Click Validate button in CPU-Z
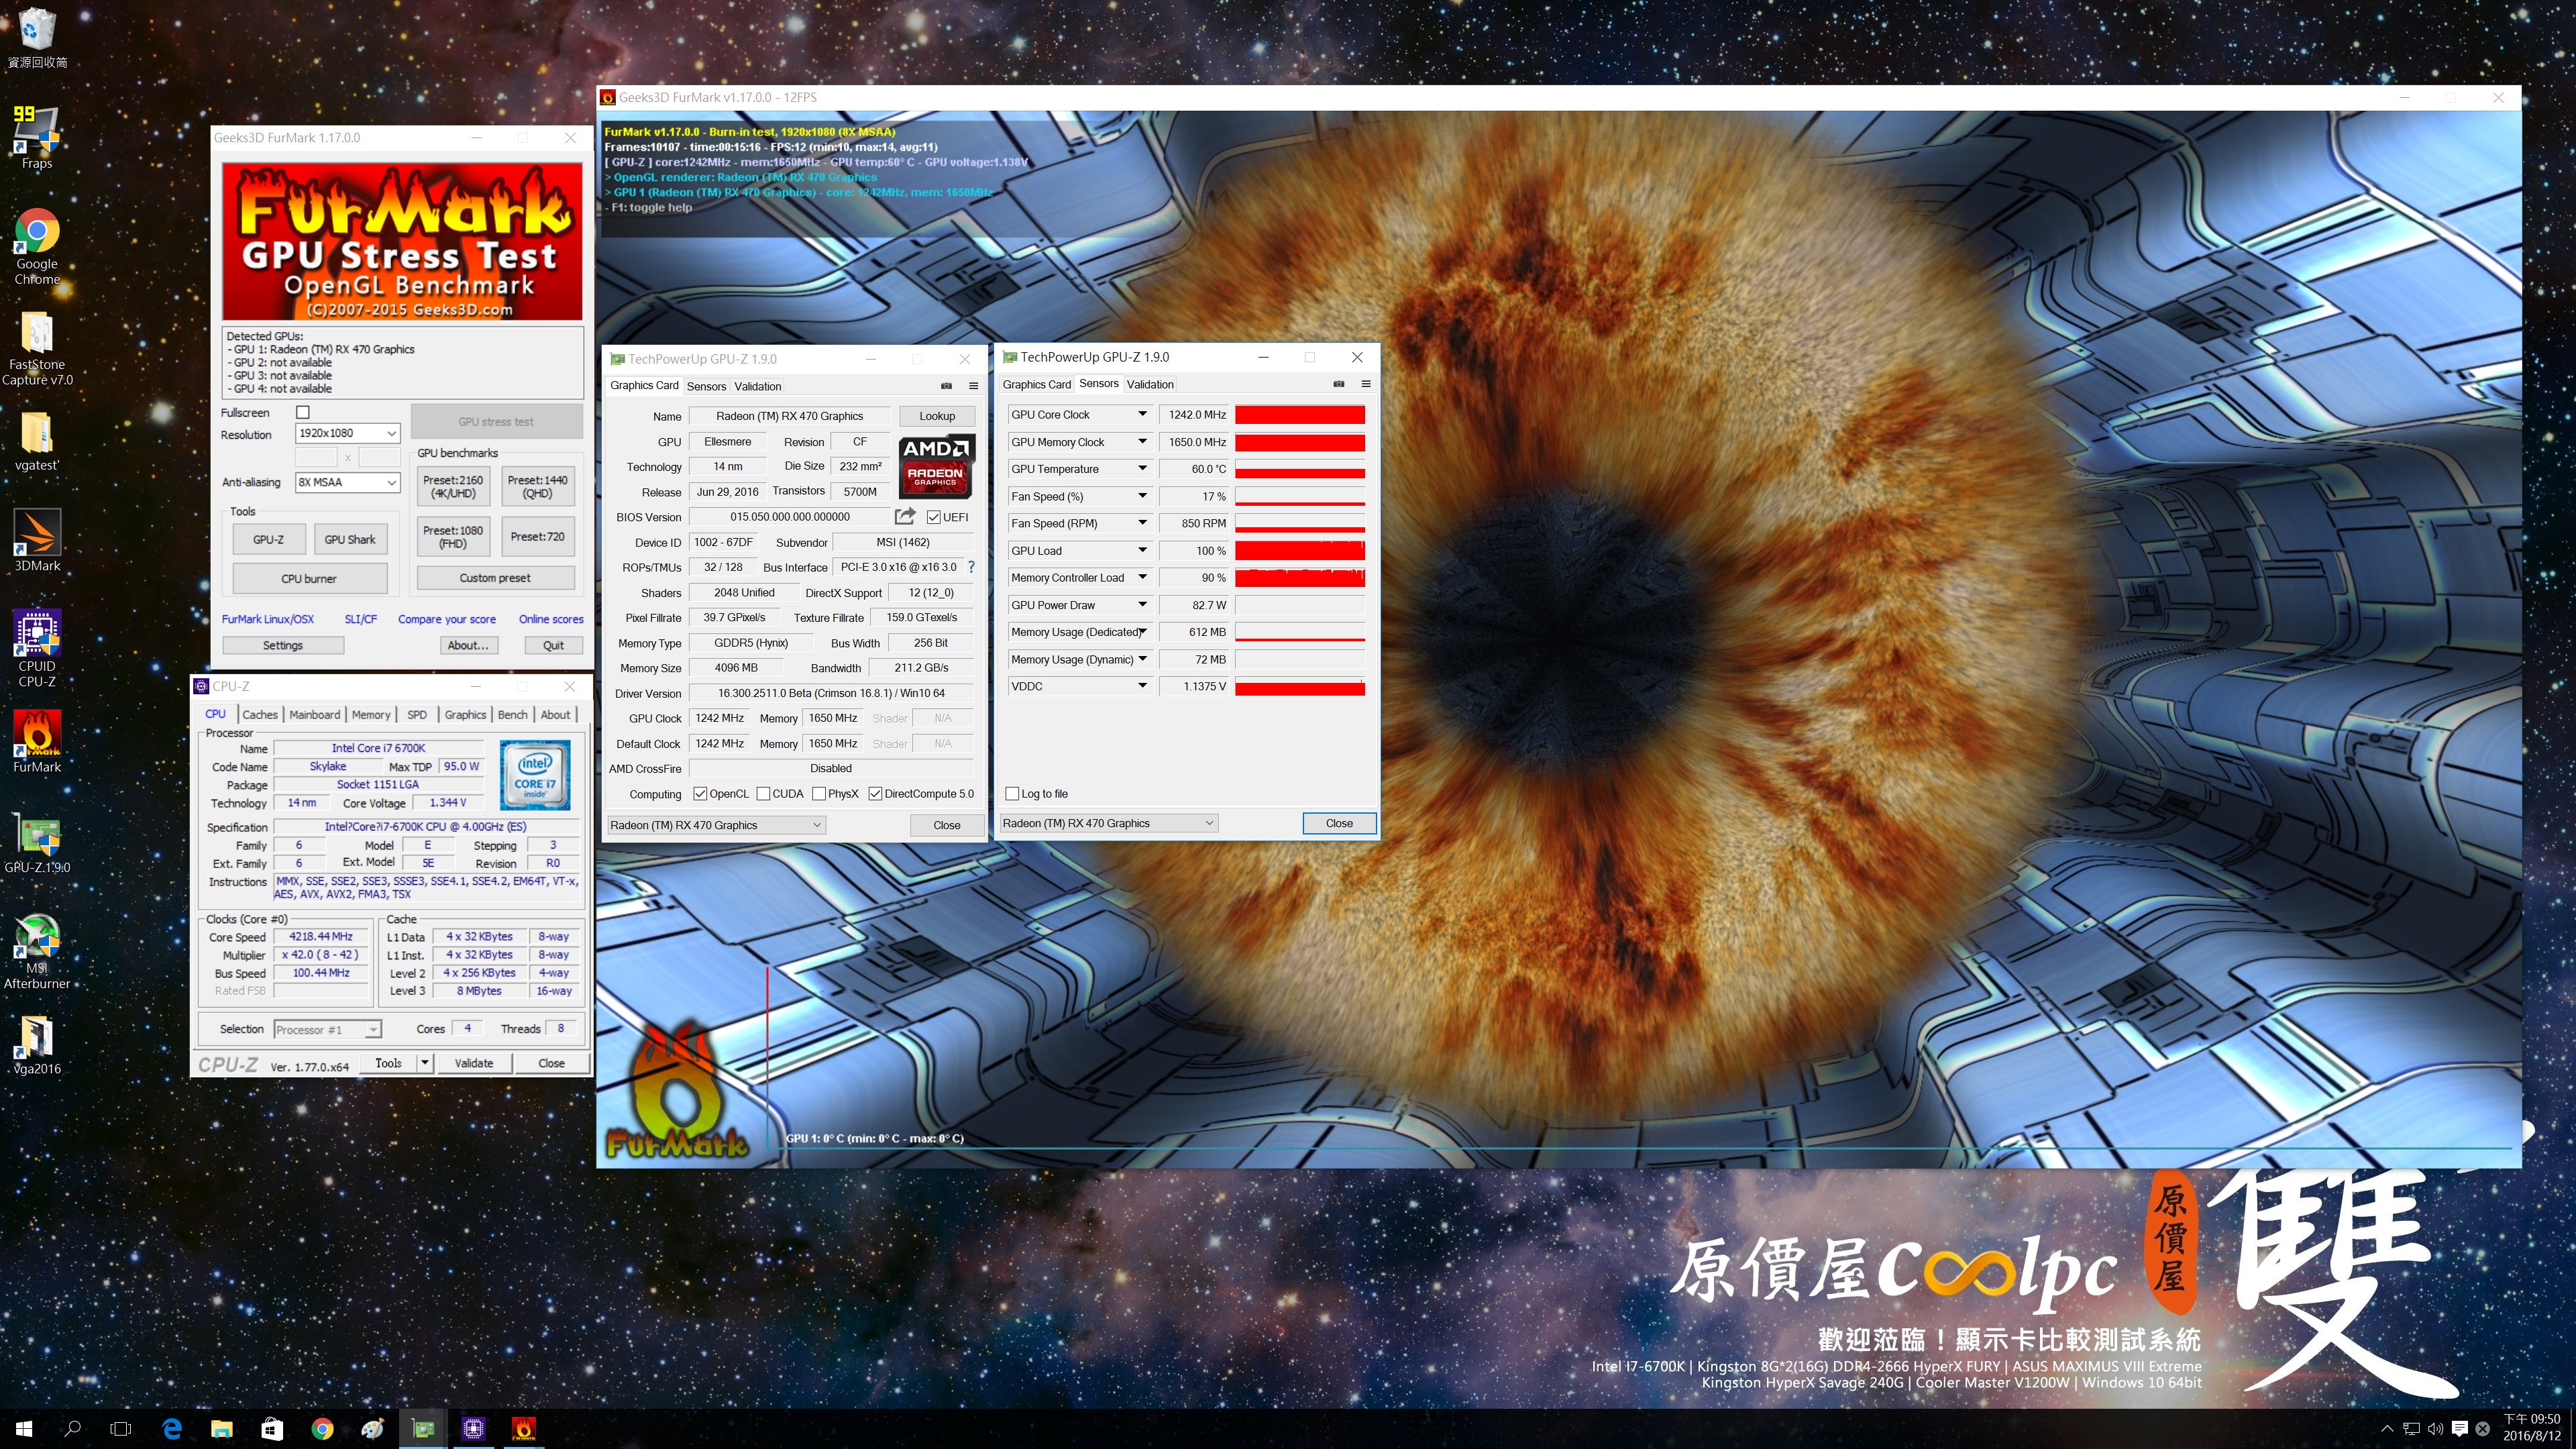This screenshot has width=2576, height=1449. [474, 1063]
